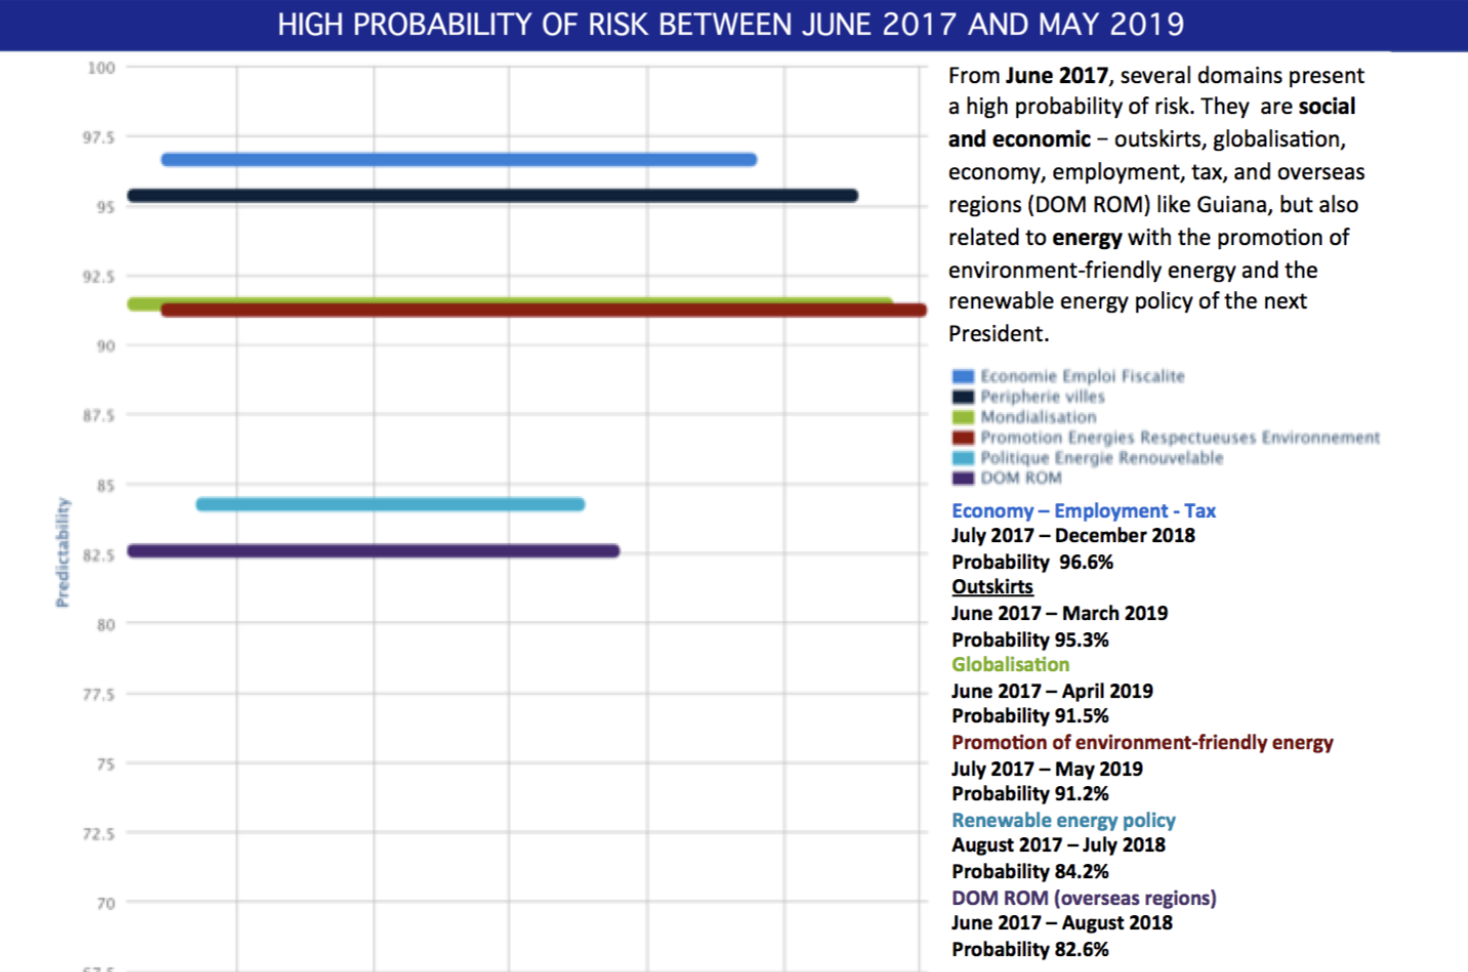Click the Promotion of environment-friendly energy heading
1468x972 pixels.
tap(1142, 743)
